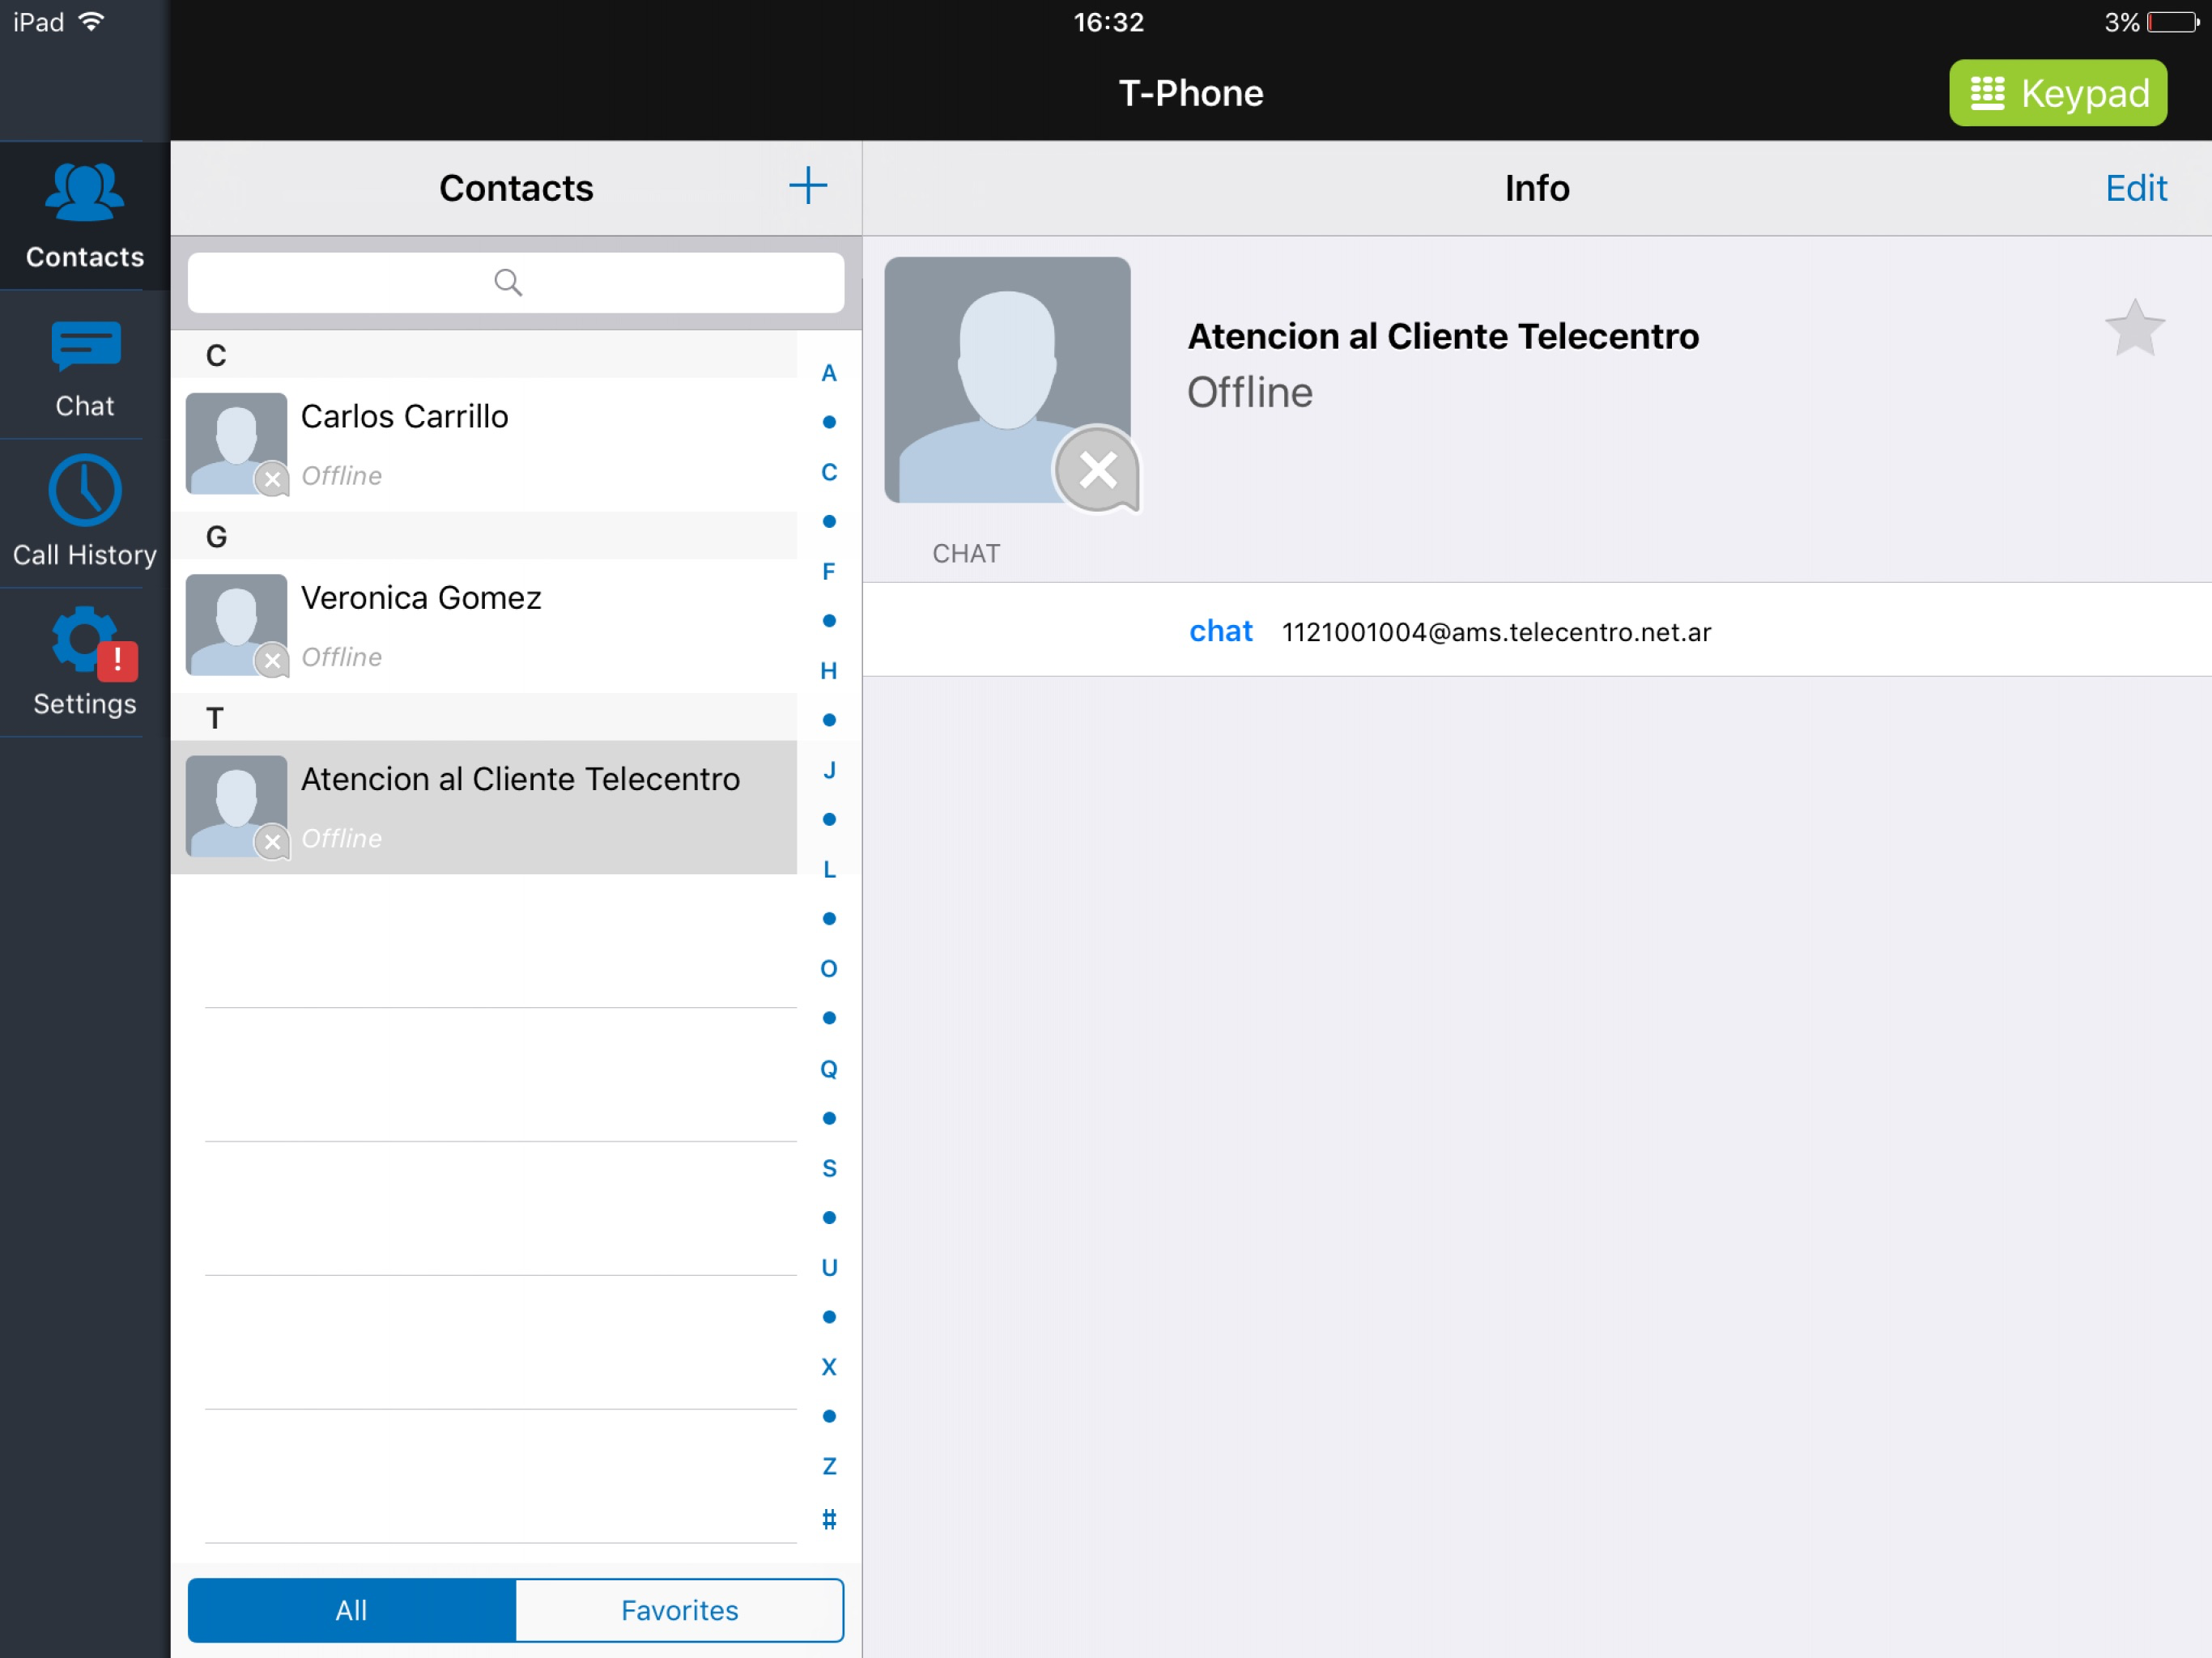
Task: Jump to letter L in index
Action: [829, 869]
